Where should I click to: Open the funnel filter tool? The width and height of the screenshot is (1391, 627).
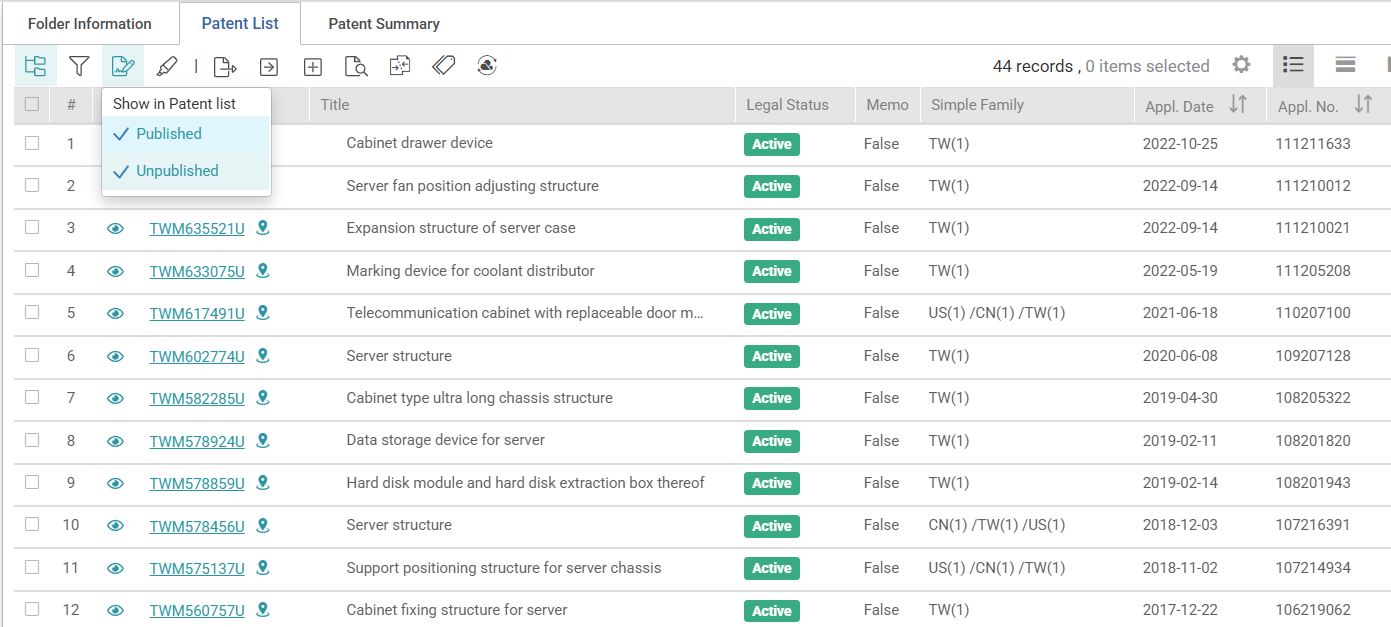tap(79, 66)
